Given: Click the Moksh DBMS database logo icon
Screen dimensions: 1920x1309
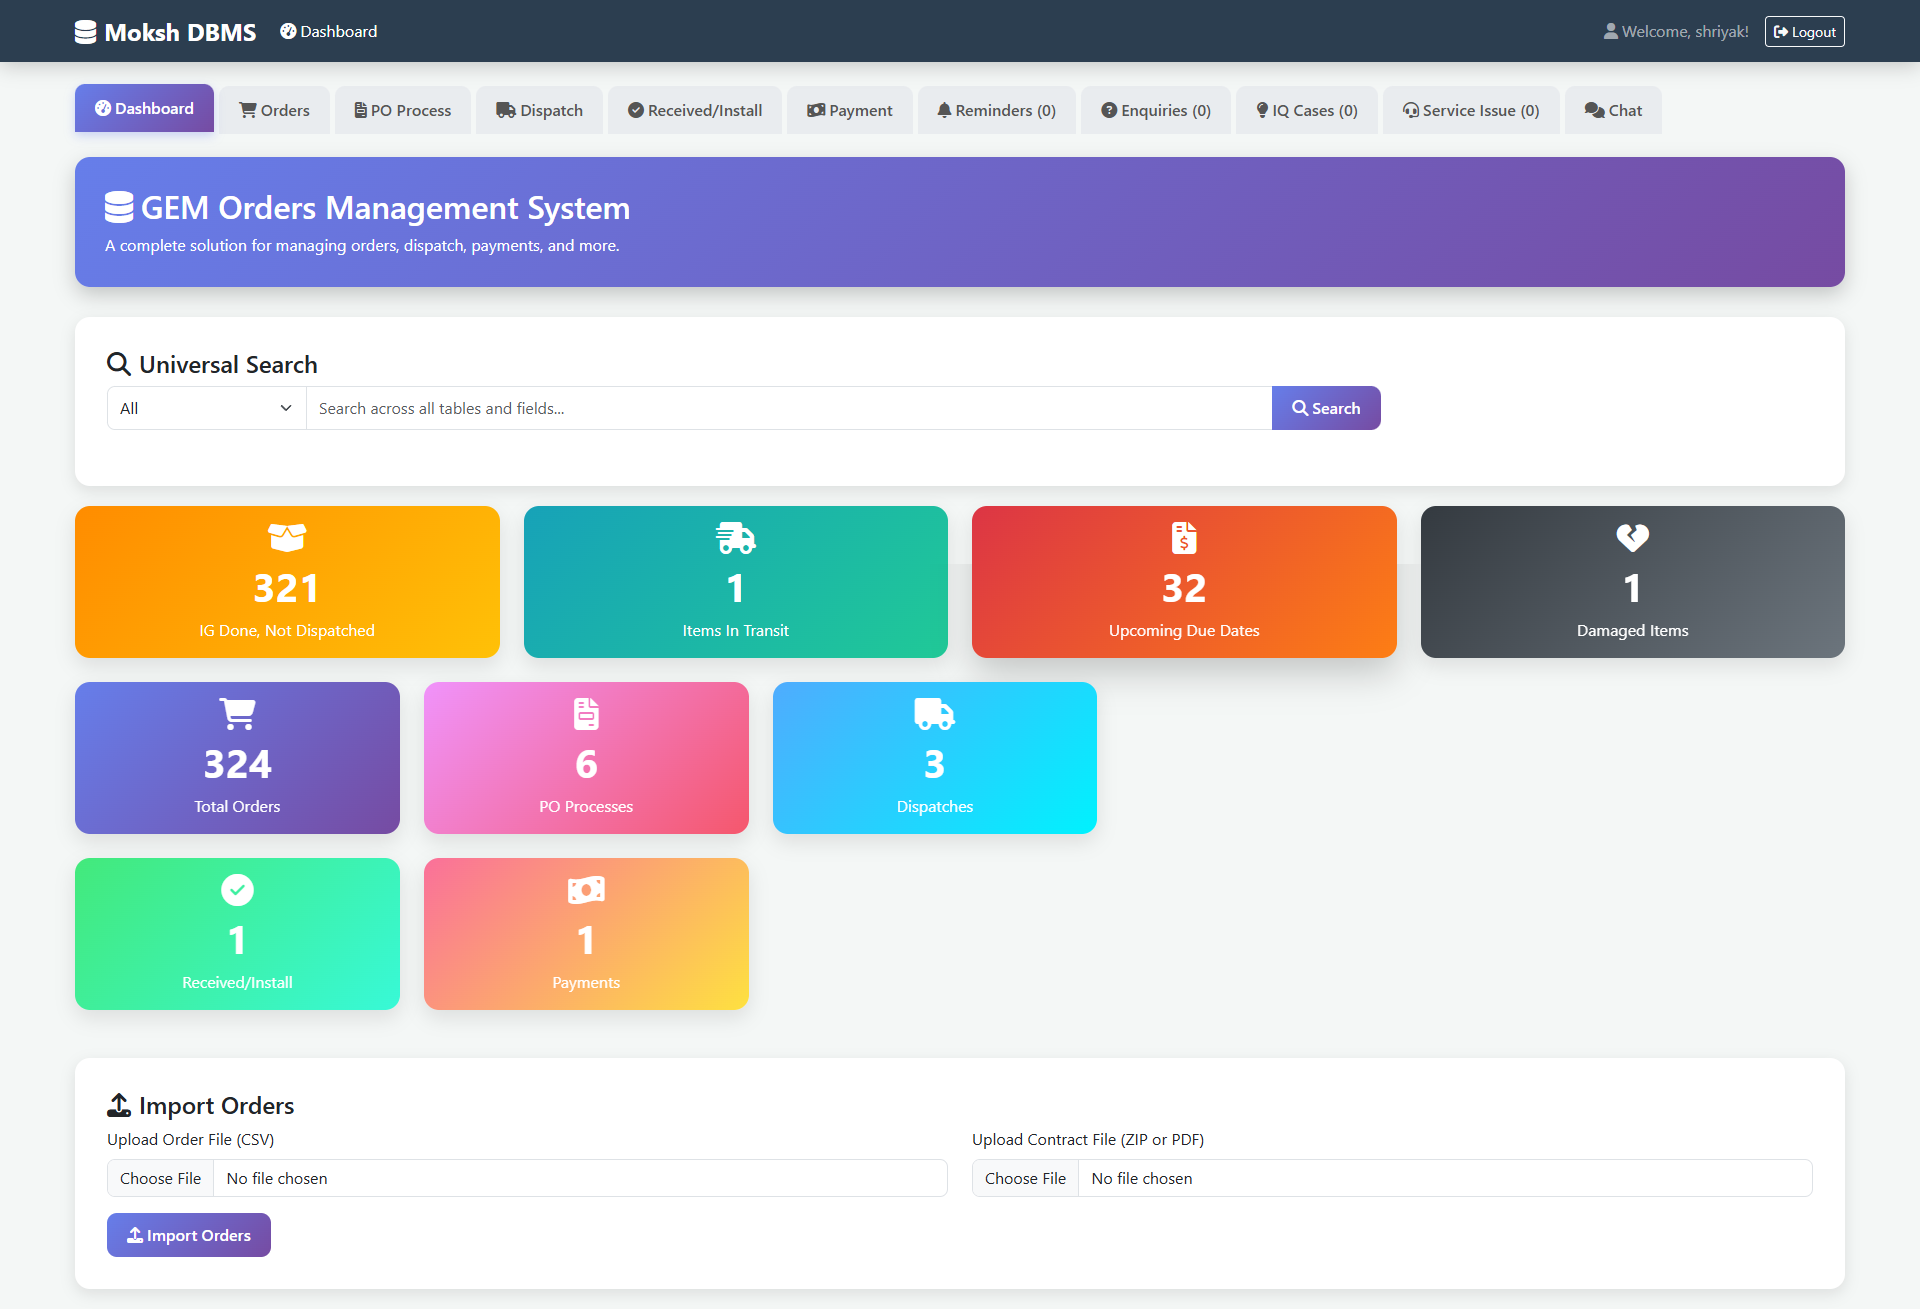Looking at the screenshot, I should [86, 32].
